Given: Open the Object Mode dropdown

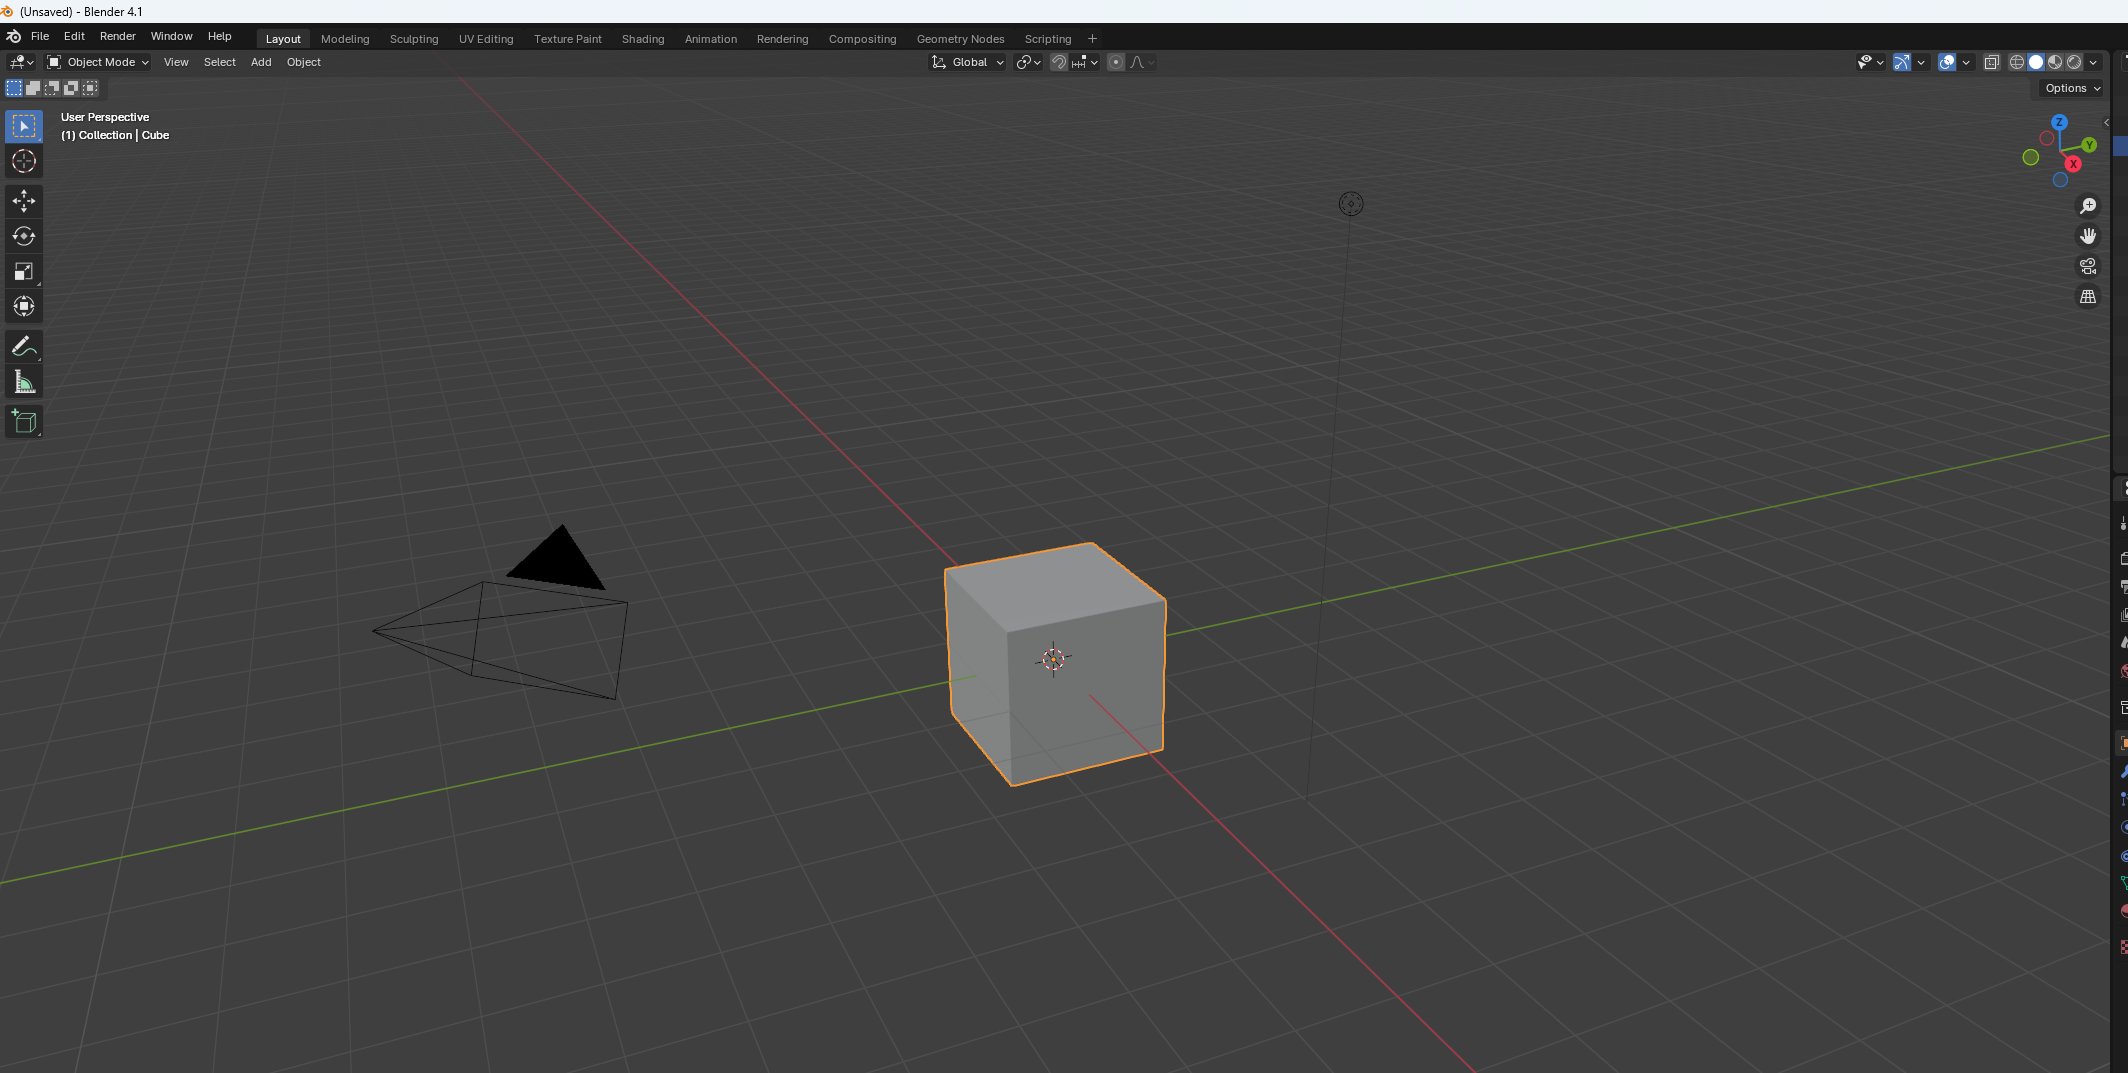Looking at the screenshot, I should click(x=98, y=62).
